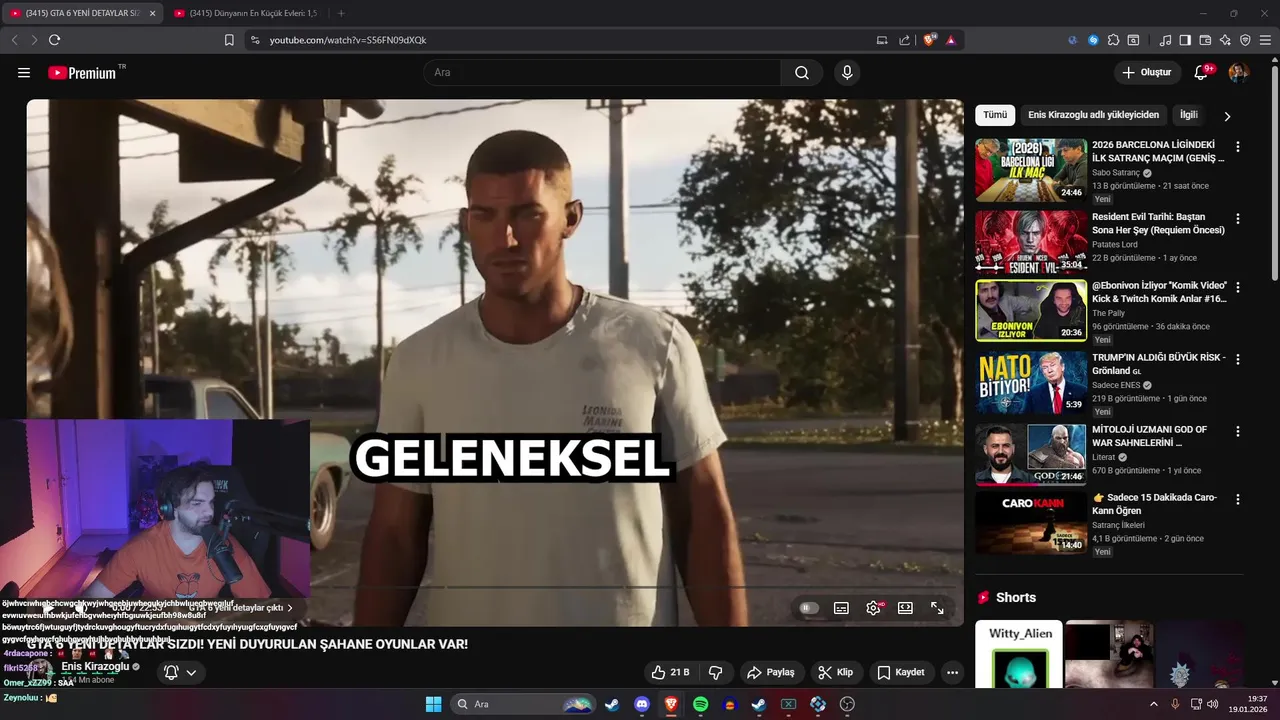The width and height of the screenshot is (1280, 720).
Task: Open video player settings gear
Action: pyautogui.click(x=873, y=608)
